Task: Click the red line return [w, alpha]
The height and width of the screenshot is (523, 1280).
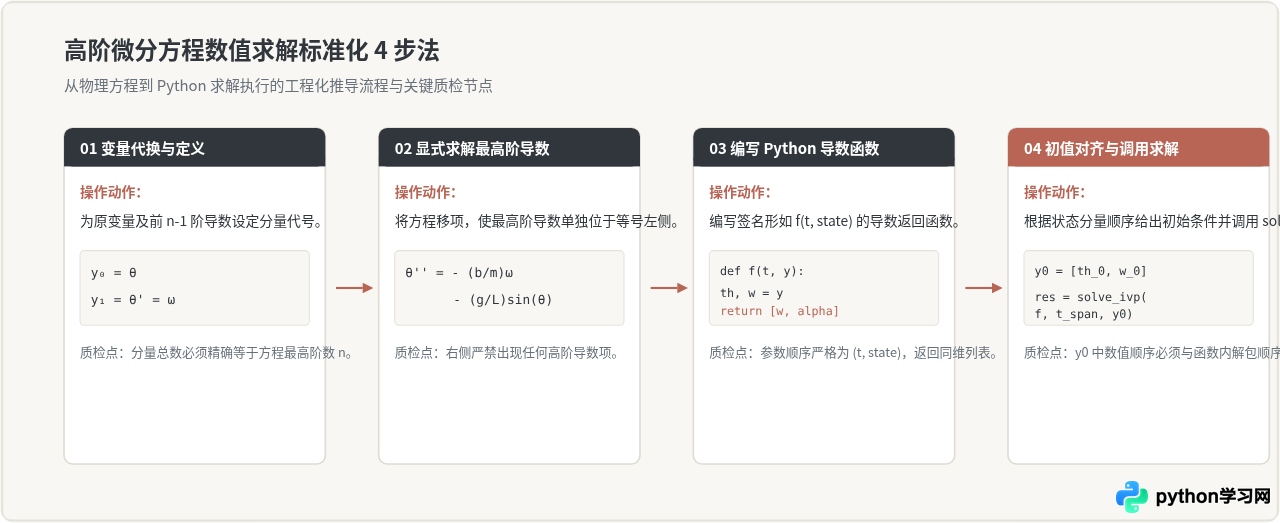Action: [x=780, y=311]
